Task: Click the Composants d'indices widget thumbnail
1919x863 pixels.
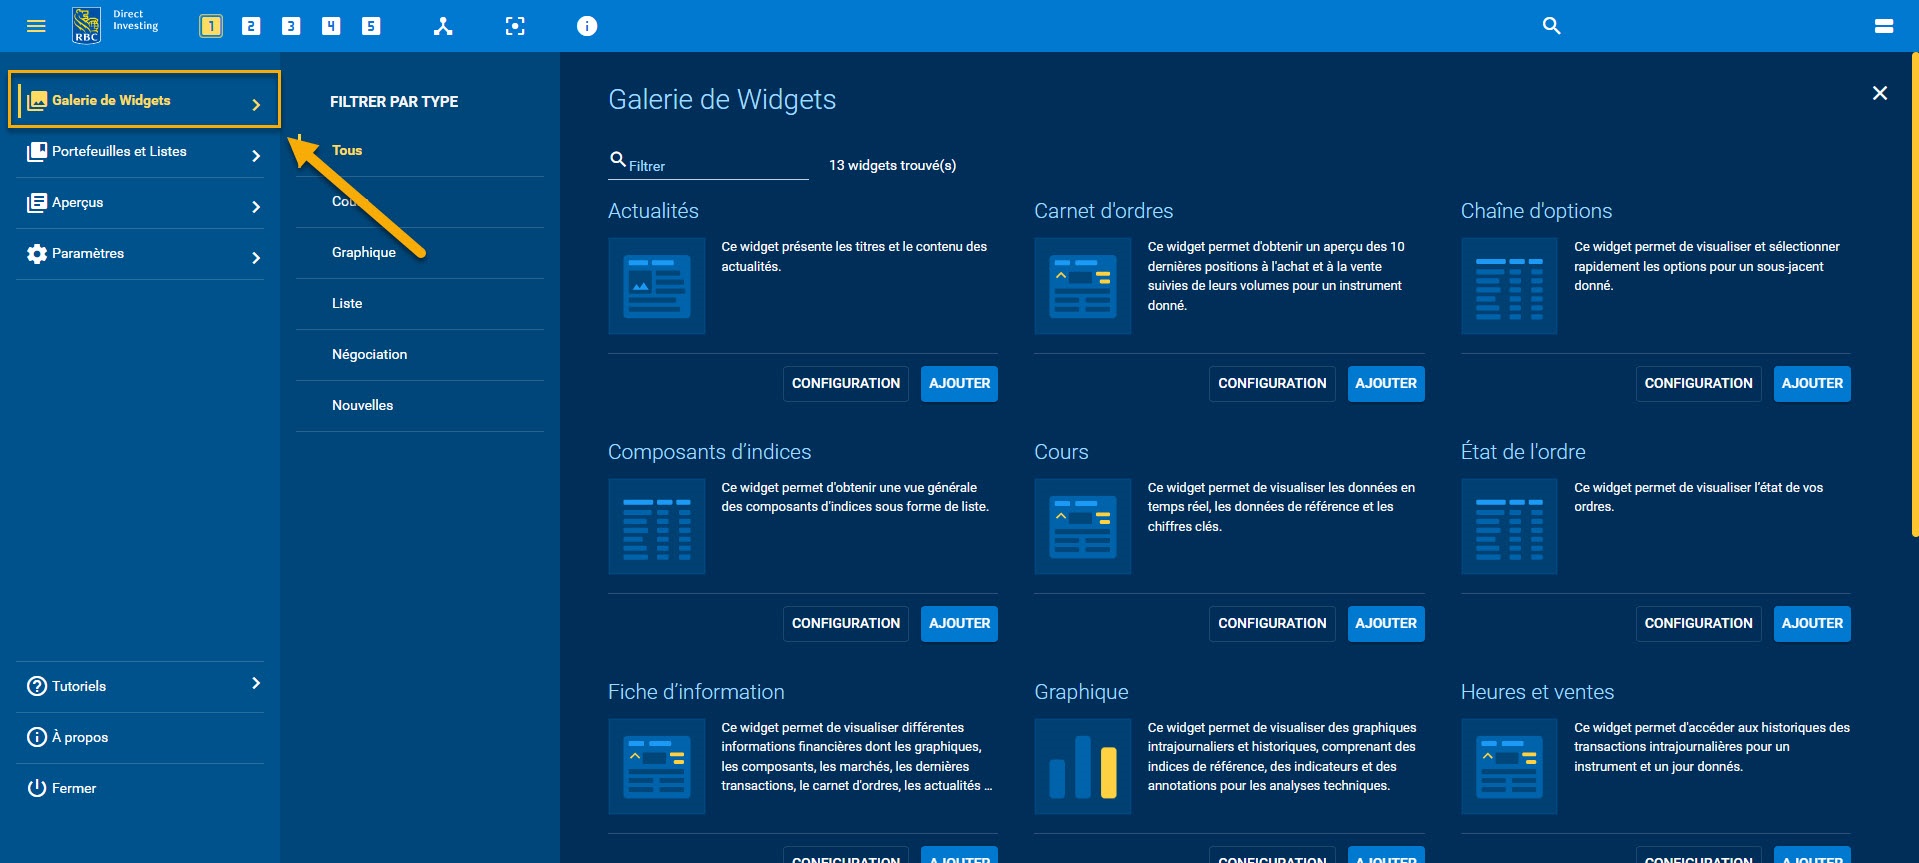Action: 657,526
